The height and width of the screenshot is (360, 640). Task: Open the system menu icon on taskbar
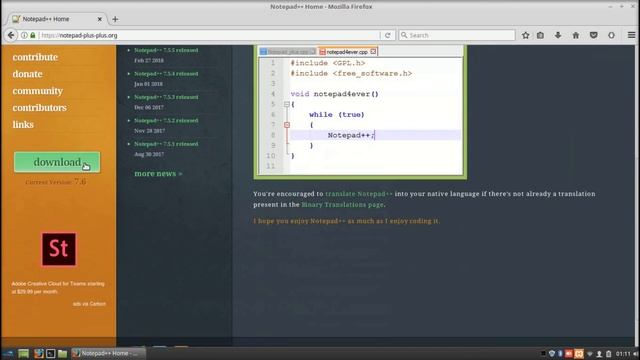pyautogui.click(x=8, y=353)
